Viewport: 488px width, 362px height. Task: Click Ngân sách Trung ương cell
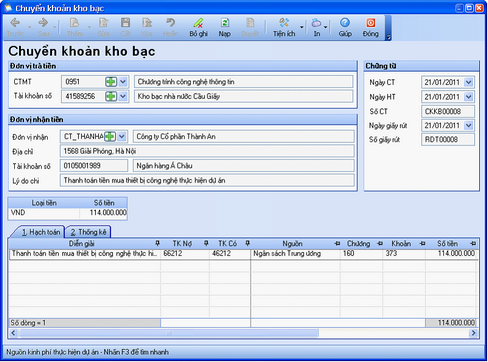point(295,254)
